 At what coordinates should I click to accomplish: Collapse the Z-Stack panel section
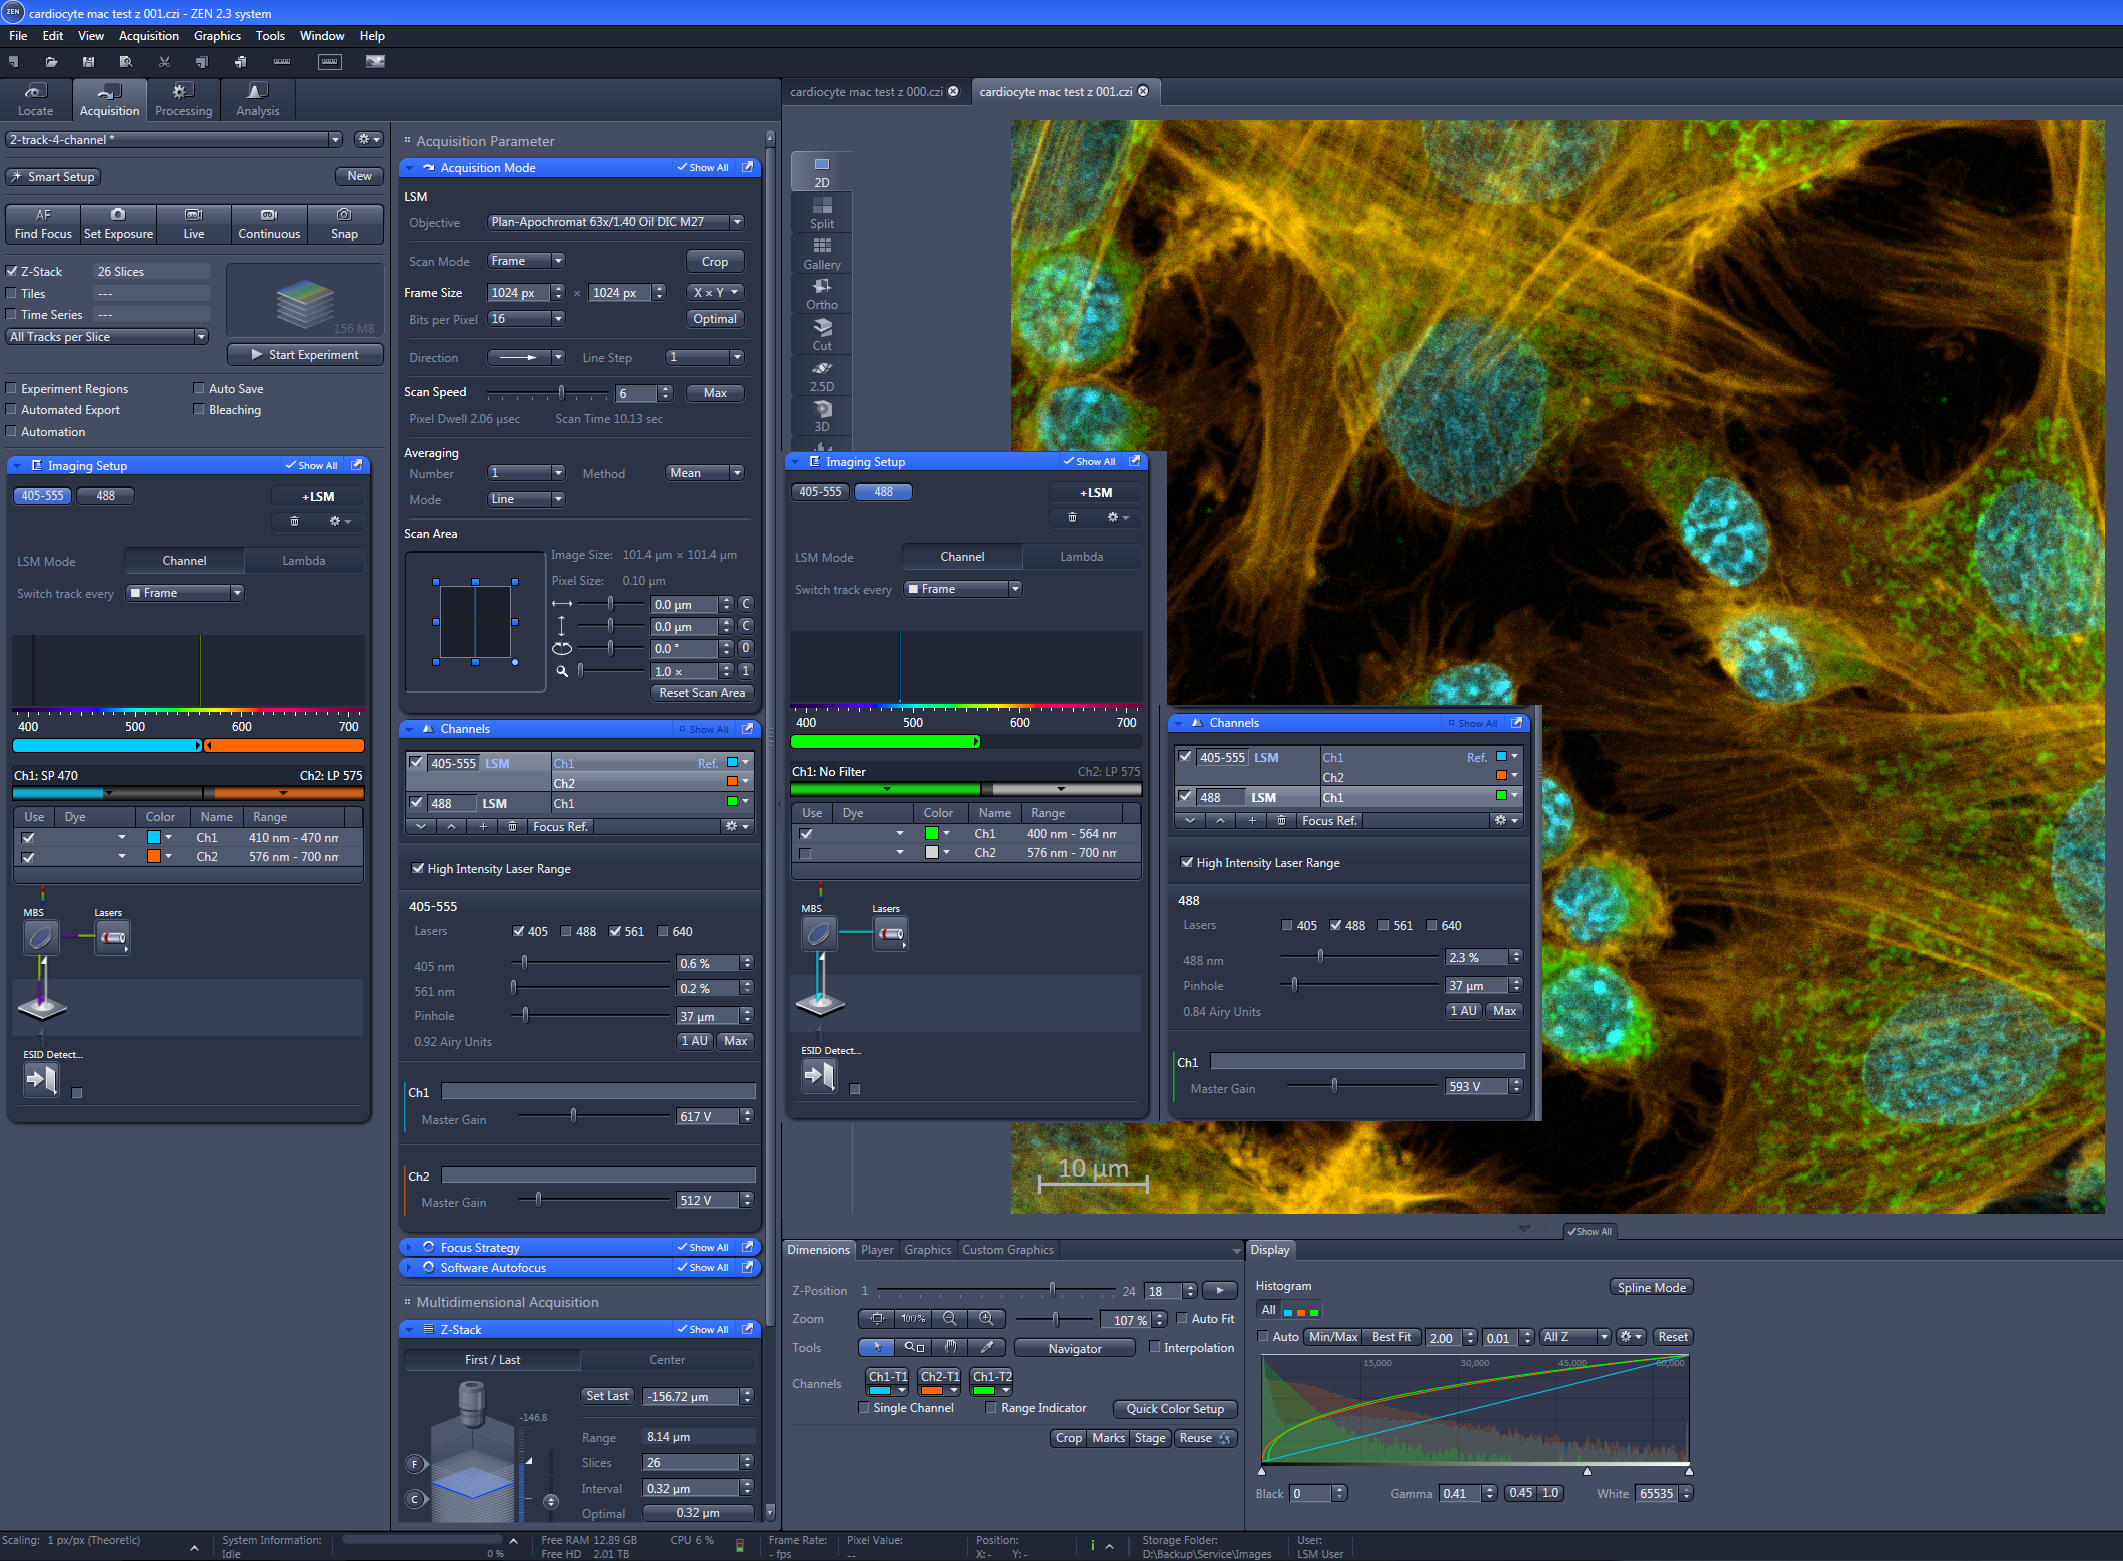[x=410, y=1329]
